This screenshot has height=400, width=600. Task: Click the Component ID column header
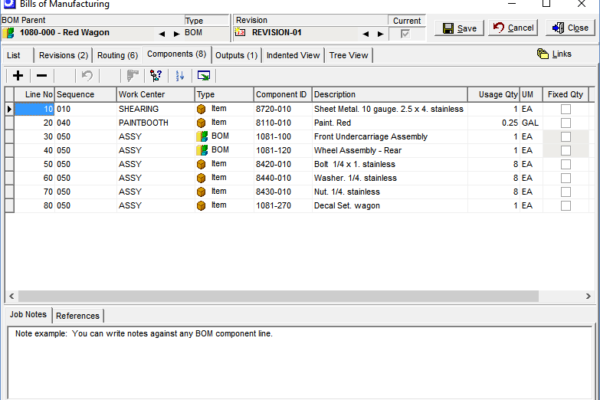coord(282,95)
